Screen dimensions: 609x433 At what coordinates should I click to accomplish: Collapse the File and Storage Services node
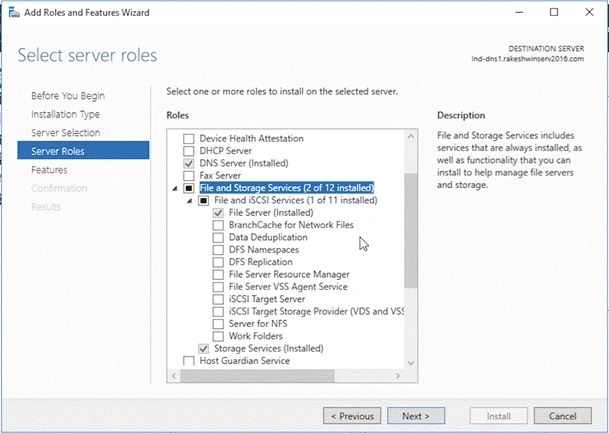(175, 188)
